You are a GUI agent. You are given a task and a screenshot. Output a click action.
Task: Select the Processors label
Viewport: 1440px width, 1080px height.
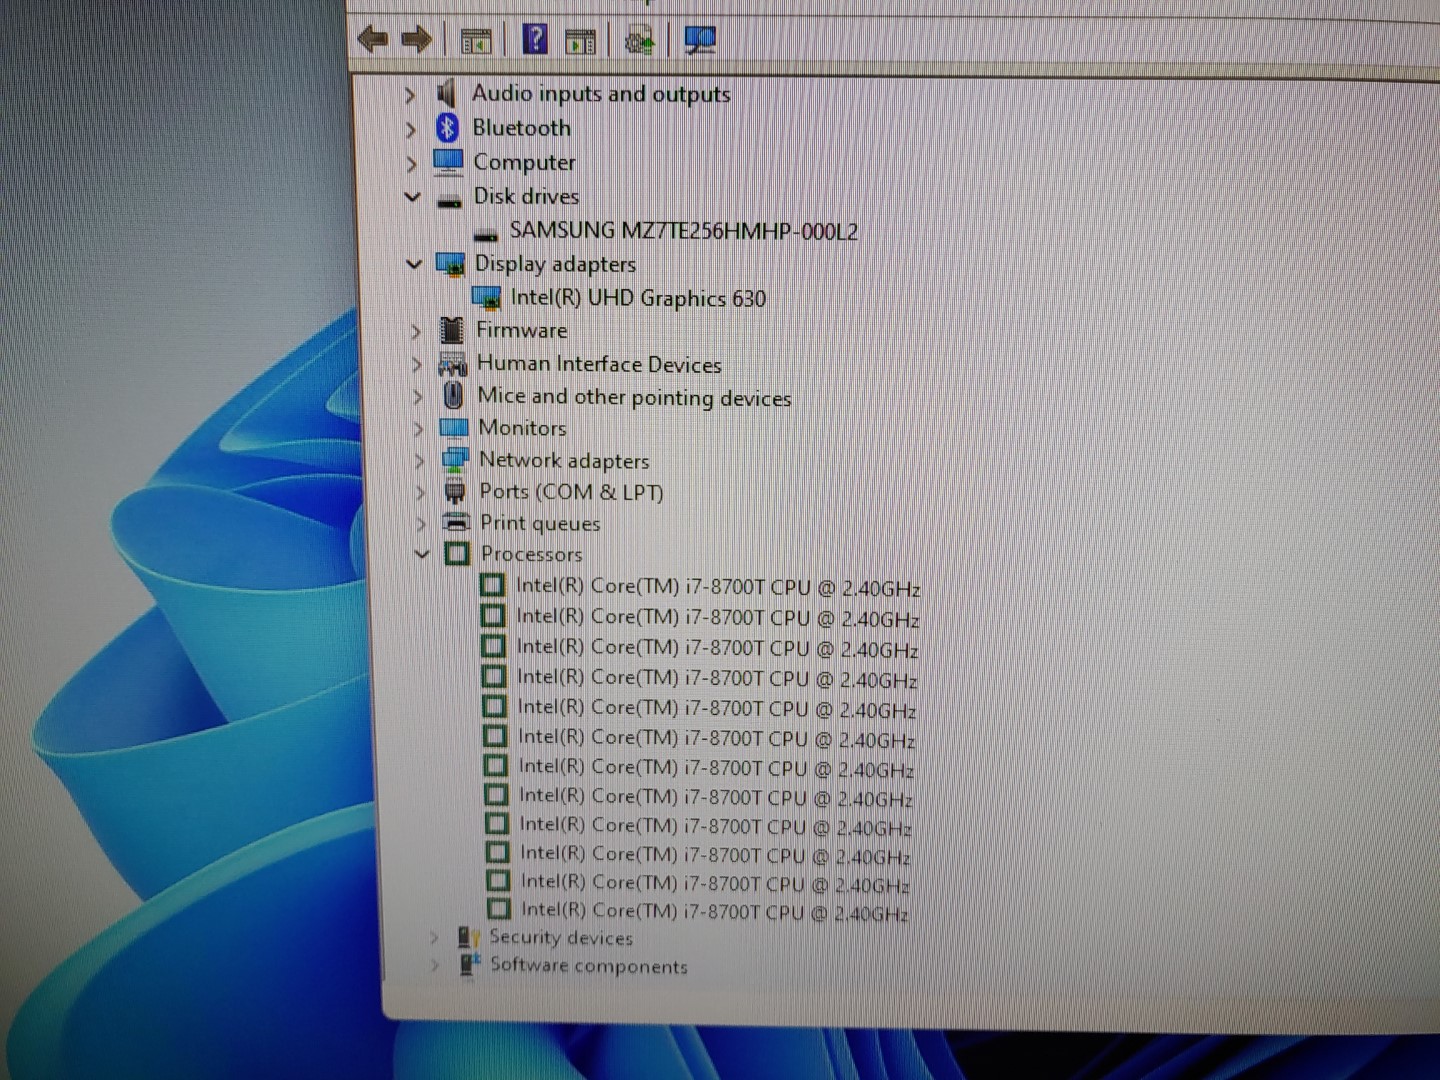coord(531,553)
